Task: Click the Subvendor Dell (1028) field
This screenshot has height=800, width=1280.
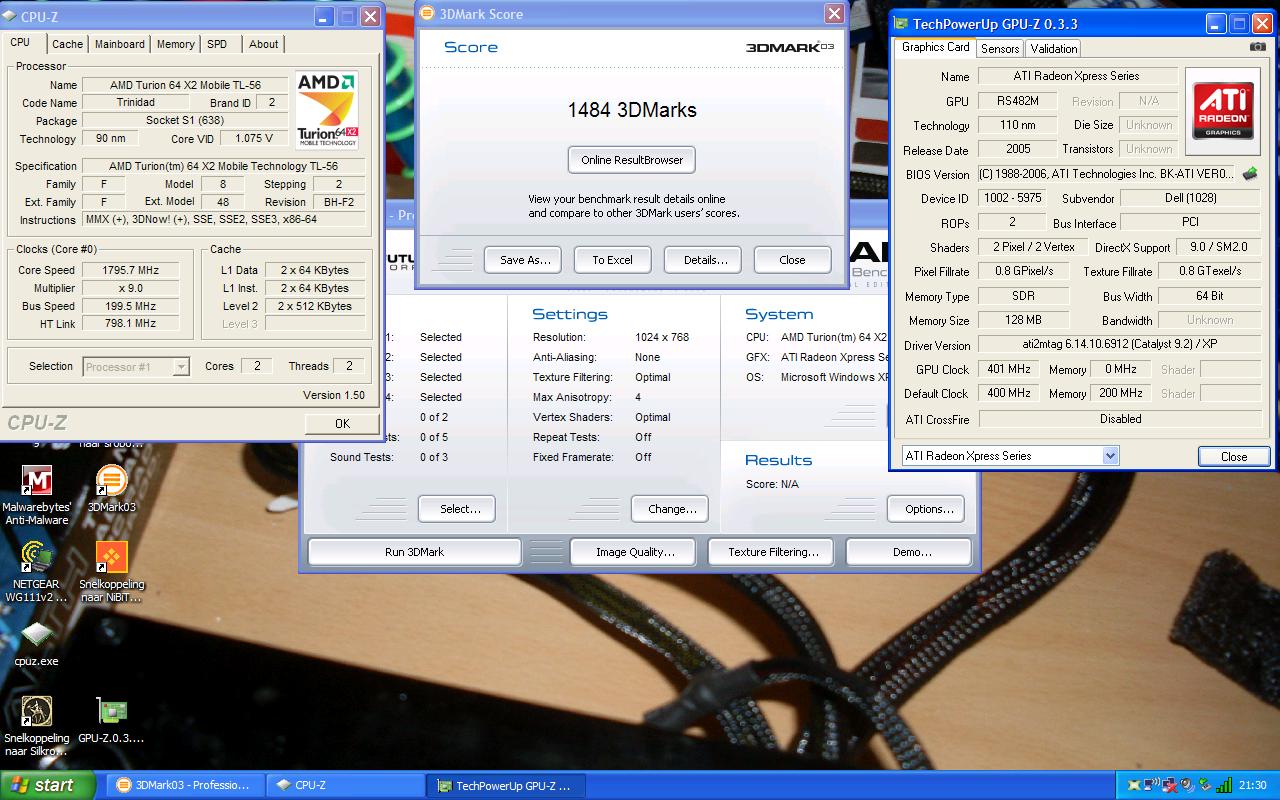Action: [1191, 198]
